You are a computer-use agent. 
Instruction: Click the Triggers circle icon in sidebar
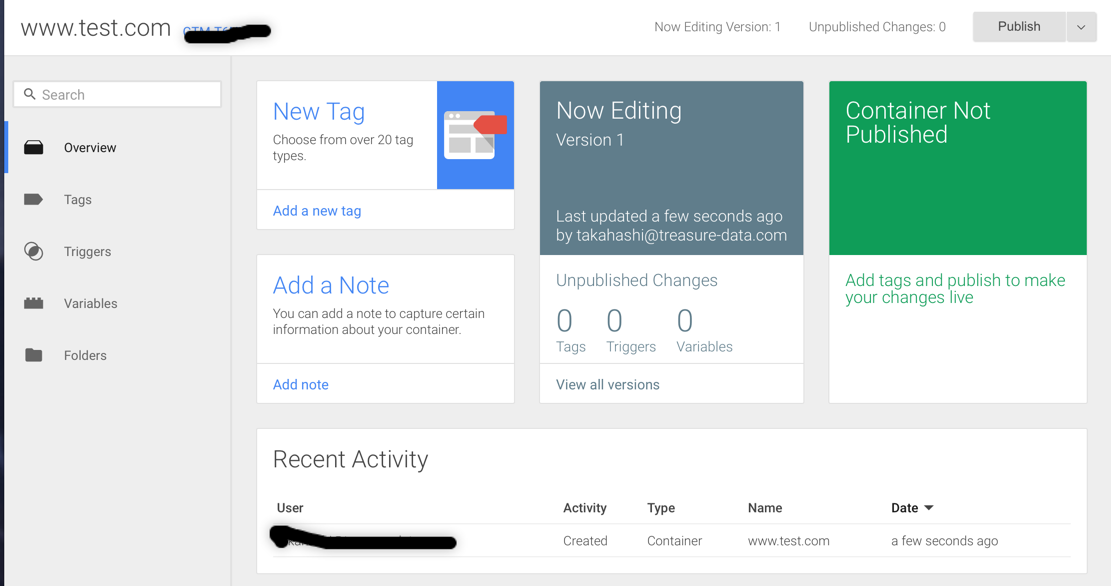click(33, 252)
